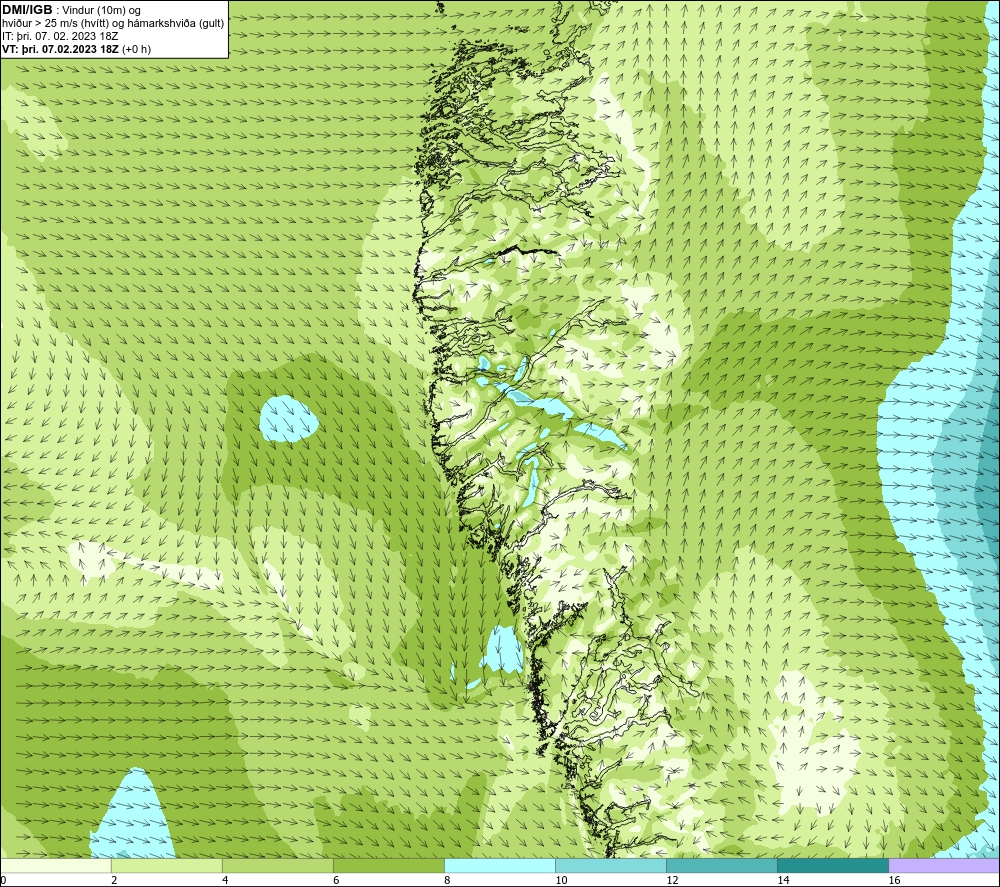1000x887 pixels.
Task: Click the purple legend swatch above 16 m/s
Action: (943, 865)
